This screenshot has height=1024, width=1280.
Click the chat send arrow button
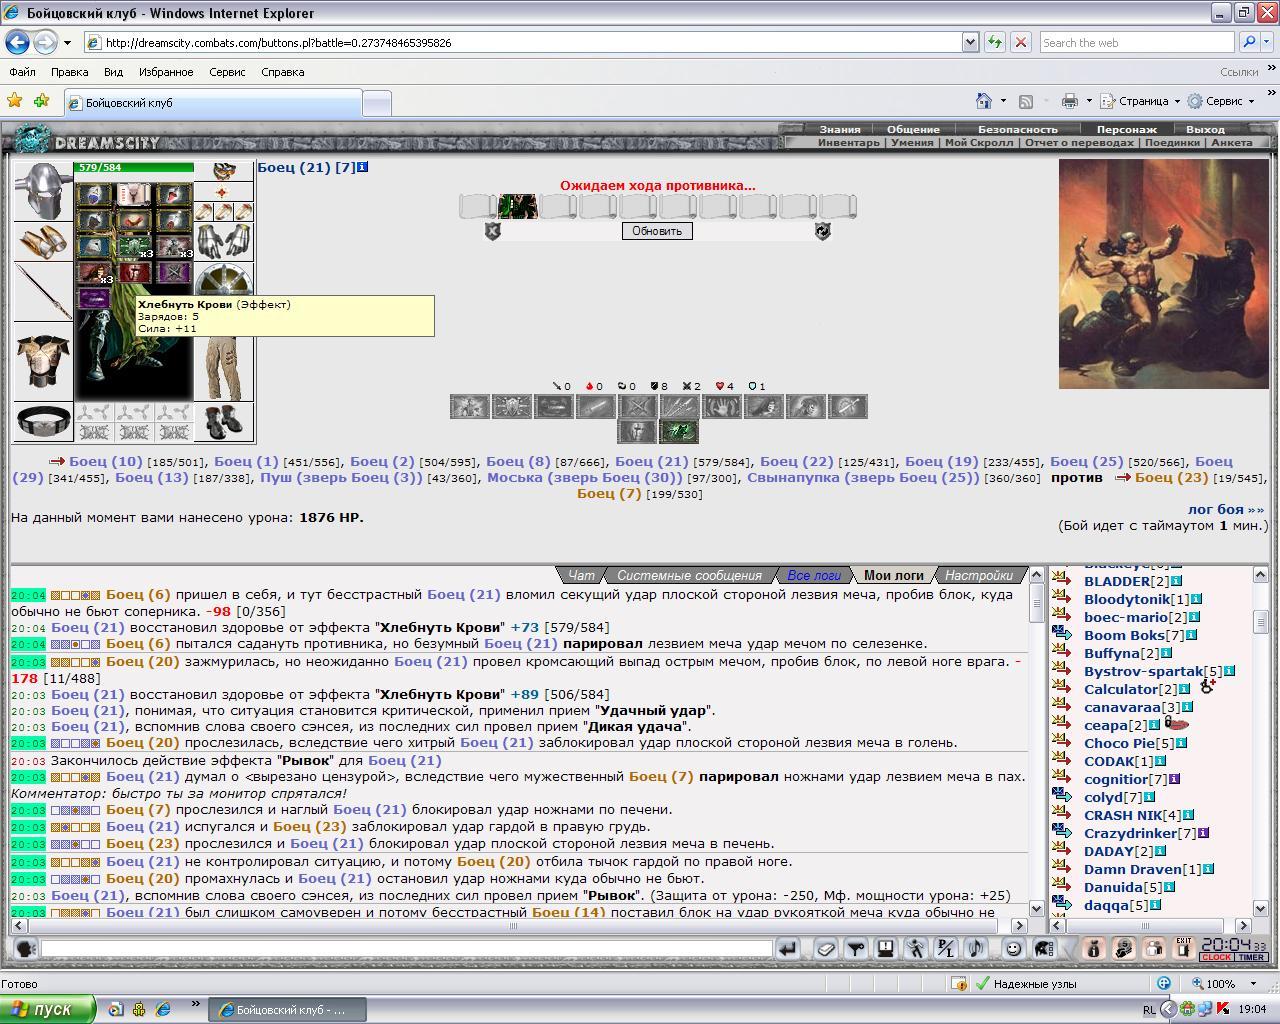pyautogui.click(x=788, y=949)
